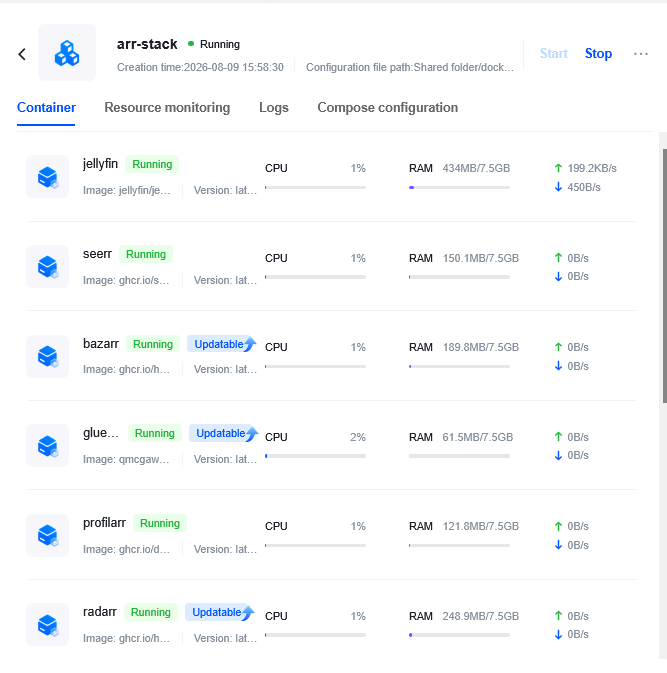Select the profilarr container name
Viewport: 667px width, 673px height.
104,523
